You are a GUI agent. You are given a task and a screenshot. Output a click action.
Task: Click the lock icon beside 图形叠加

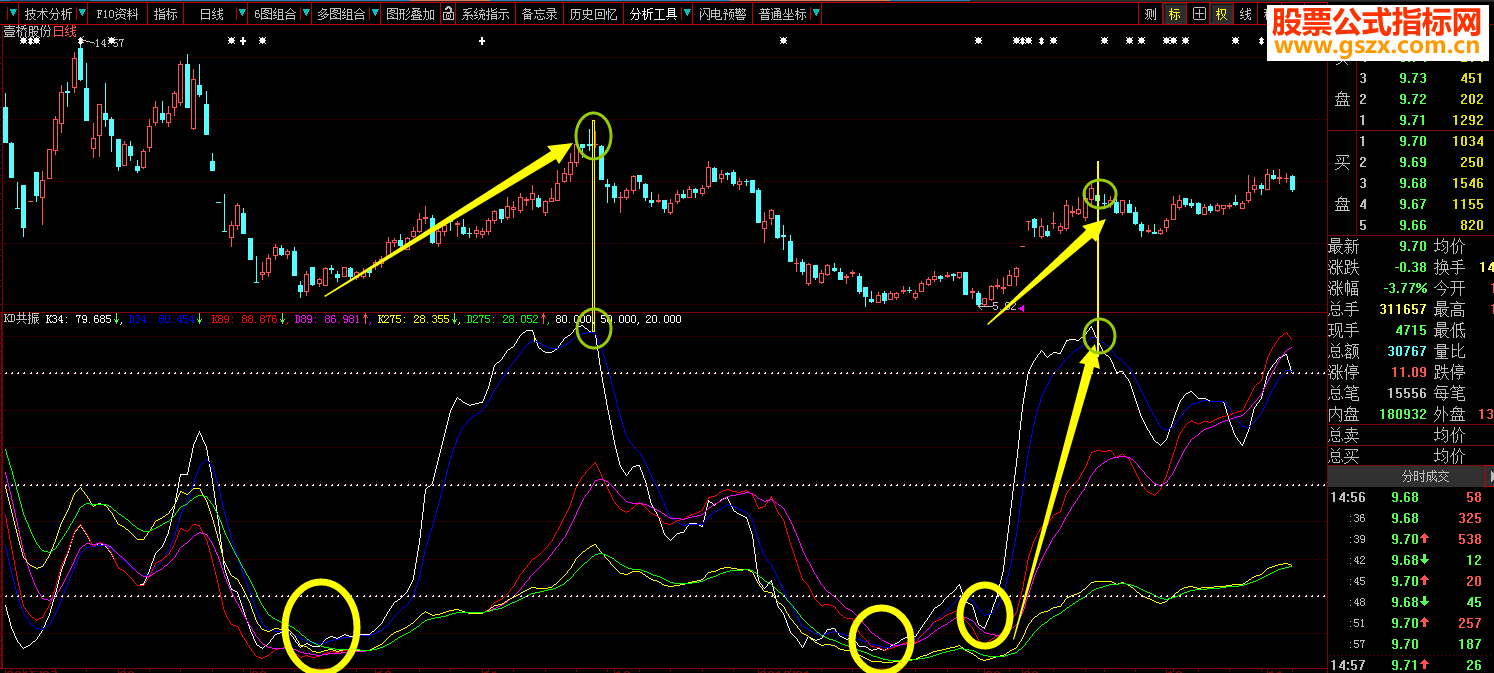449,14
